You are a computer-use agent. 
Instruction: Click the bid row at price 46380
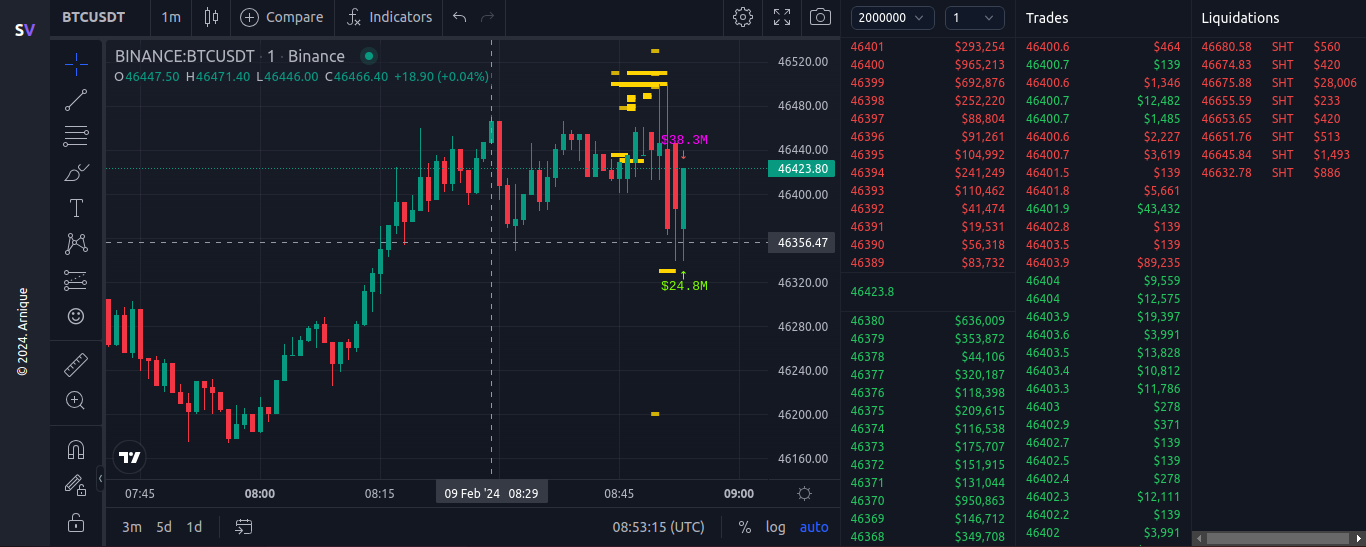point(927,321)
